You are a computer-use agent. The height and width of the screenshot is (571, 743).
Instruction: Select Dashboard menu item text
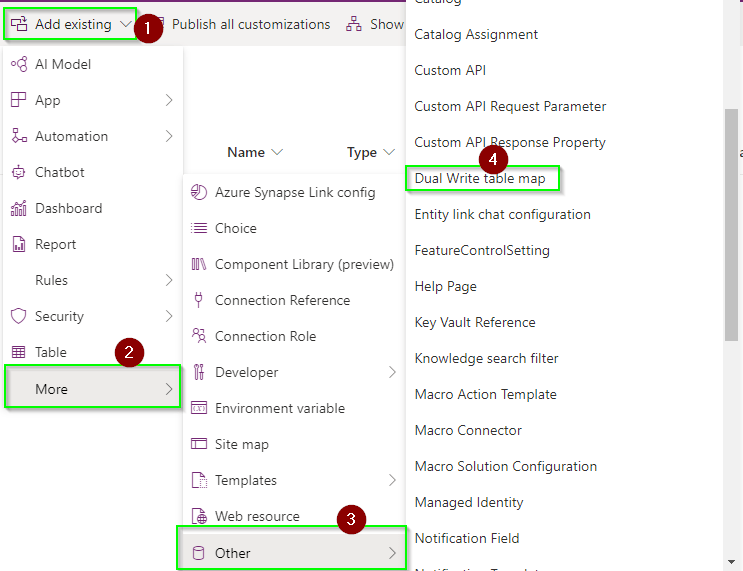pos(68,208)
